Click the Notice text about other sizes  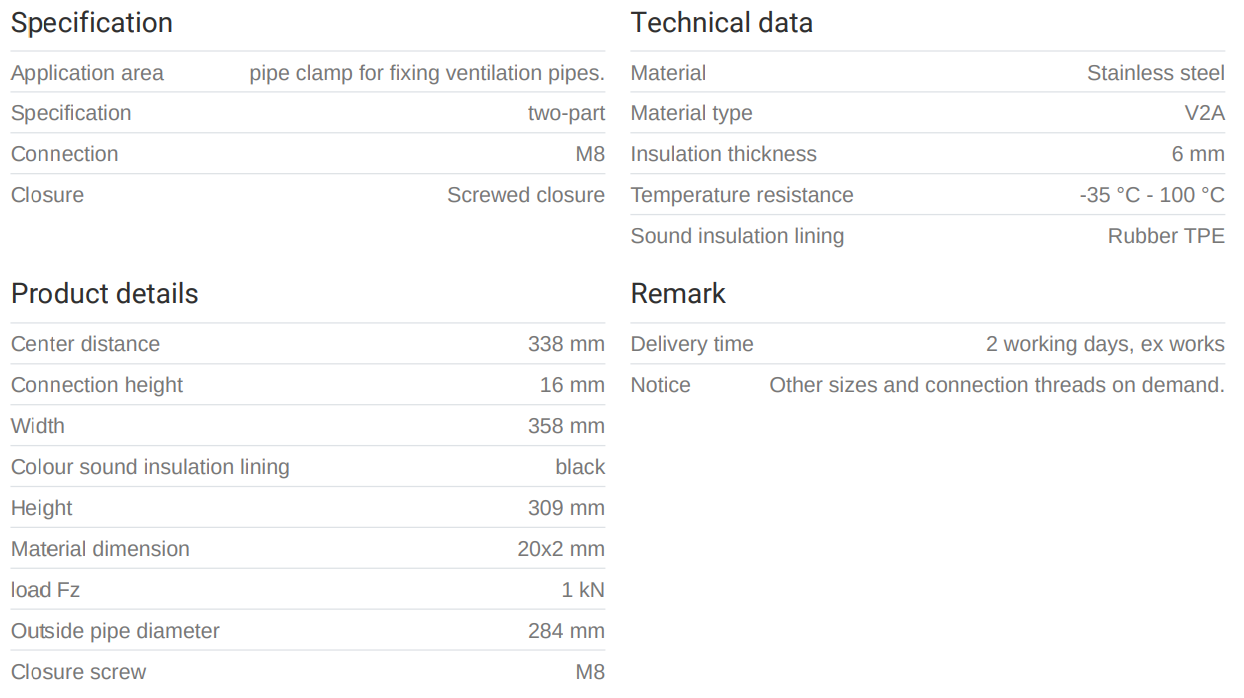click(x=996, y=385)
